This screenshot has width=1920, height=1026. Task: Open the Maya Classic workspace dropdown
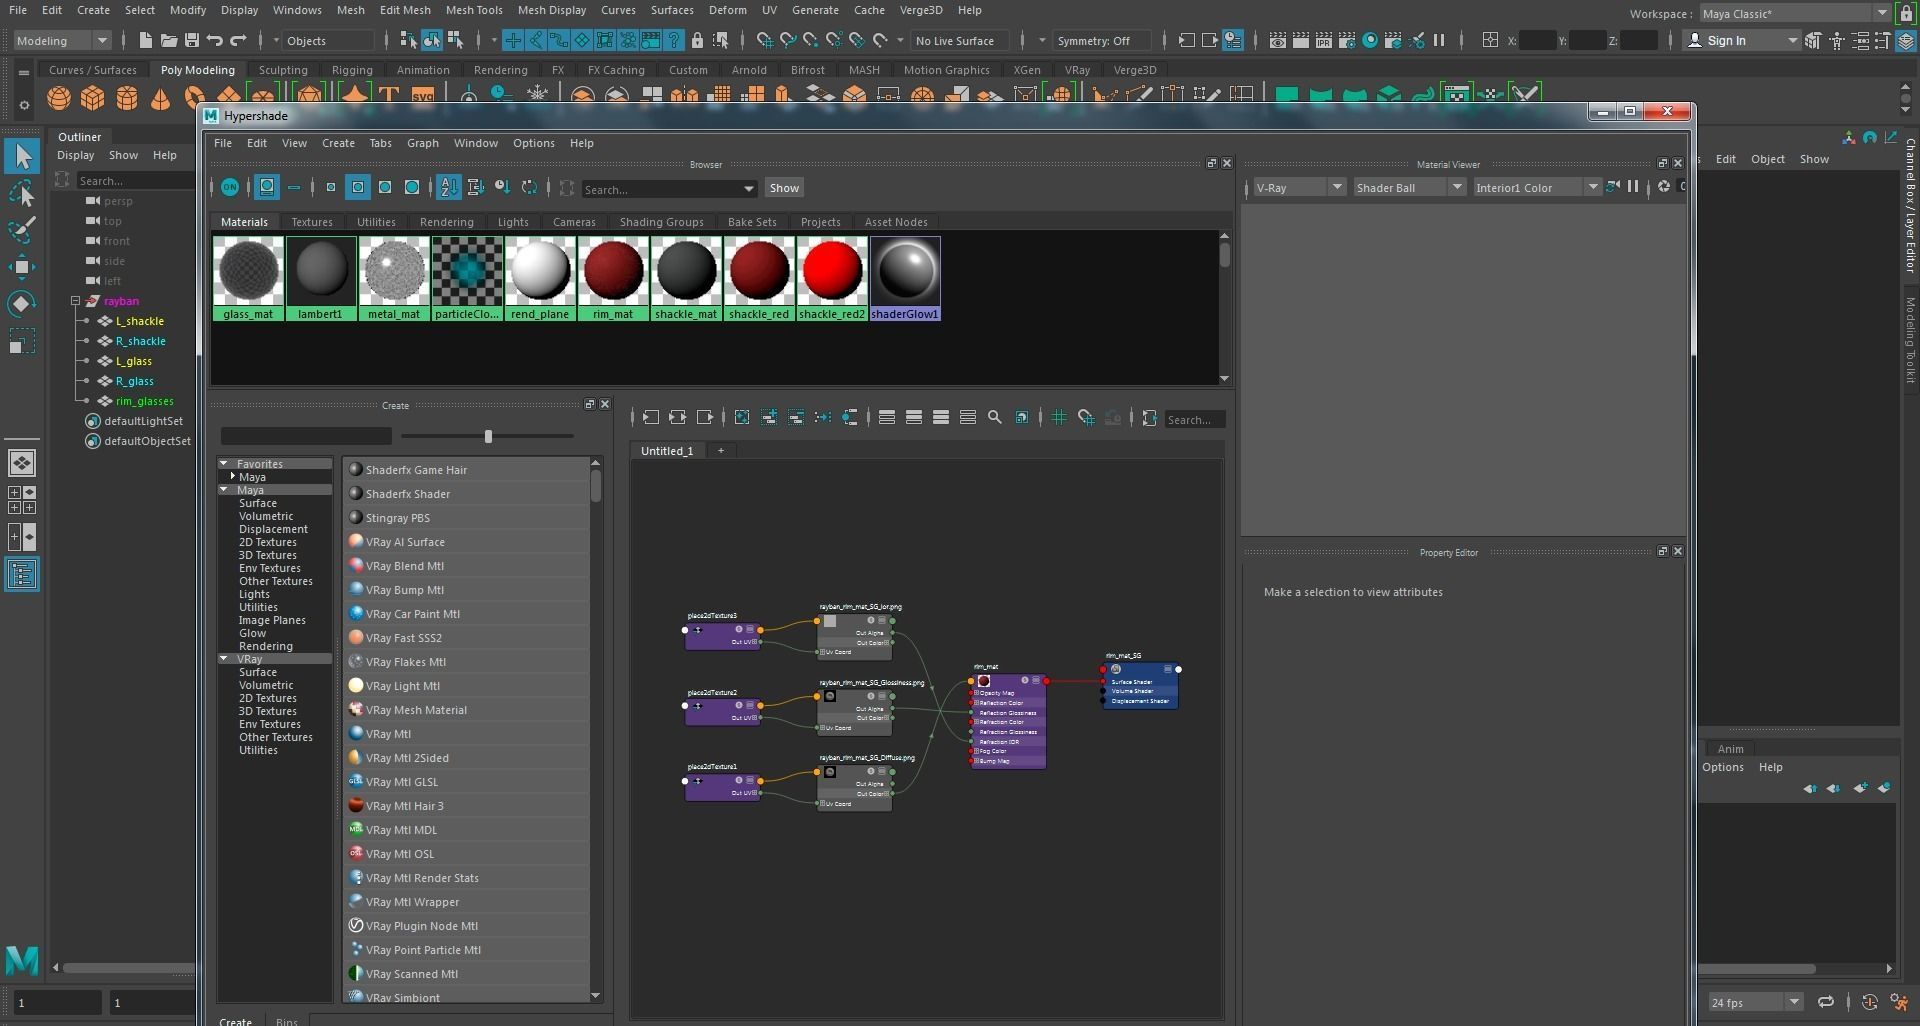pyautogui.click(x=1794, y=14)
